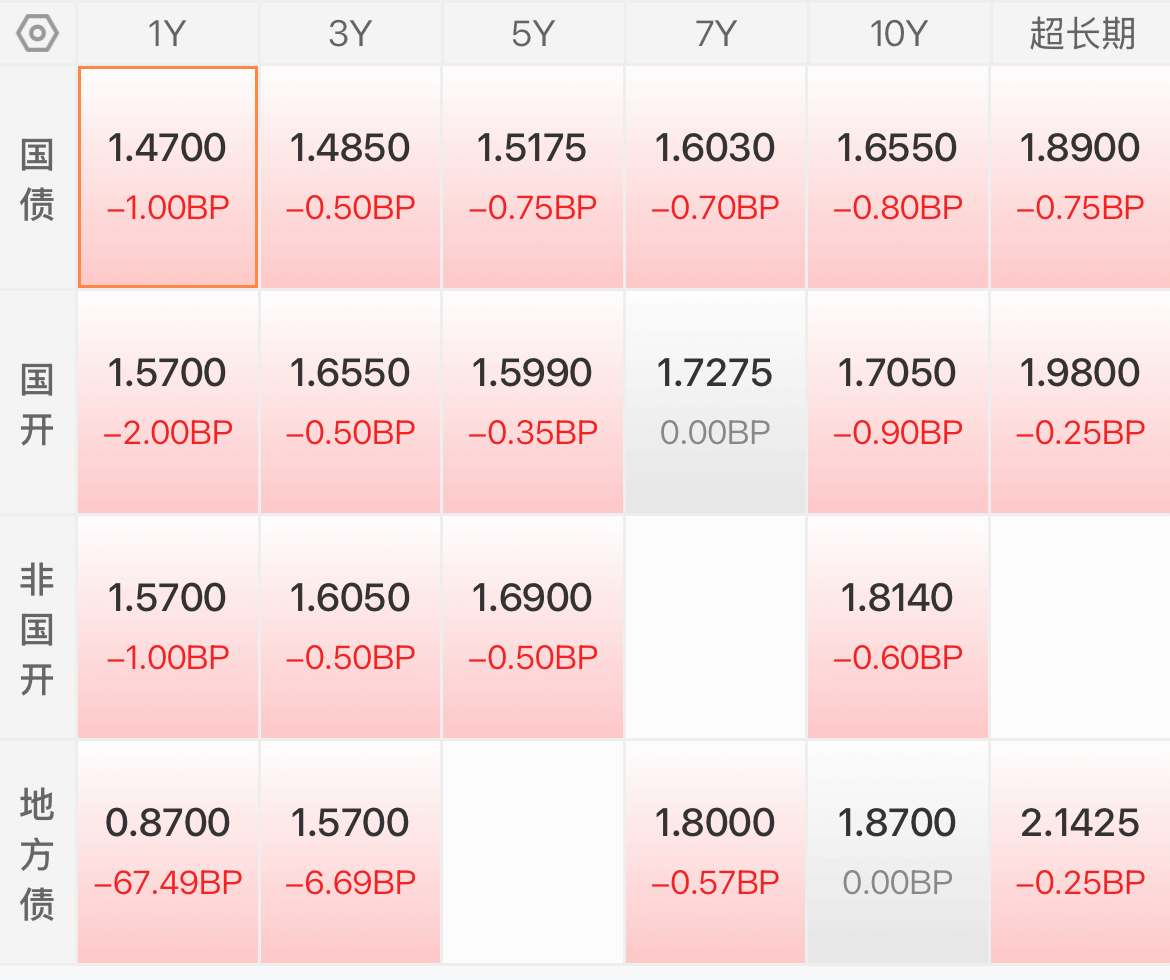
Task: Open 地方债 超长期 cell 2.1425
Action: [1081, 852]
